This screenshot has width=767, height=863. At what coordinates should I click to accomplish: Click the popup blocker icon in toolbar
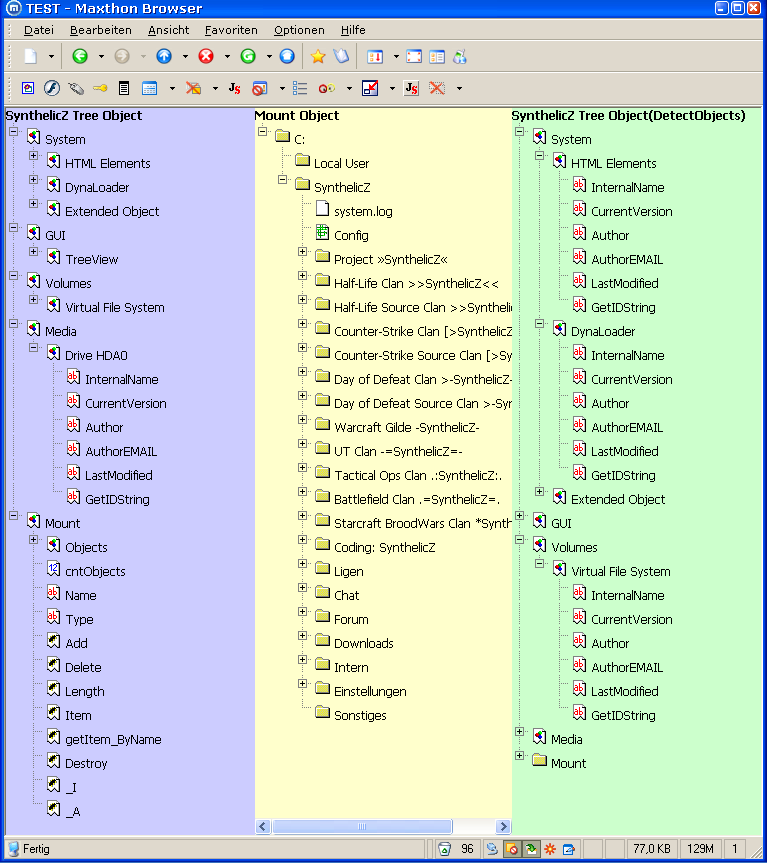click(x=259, y=88)
